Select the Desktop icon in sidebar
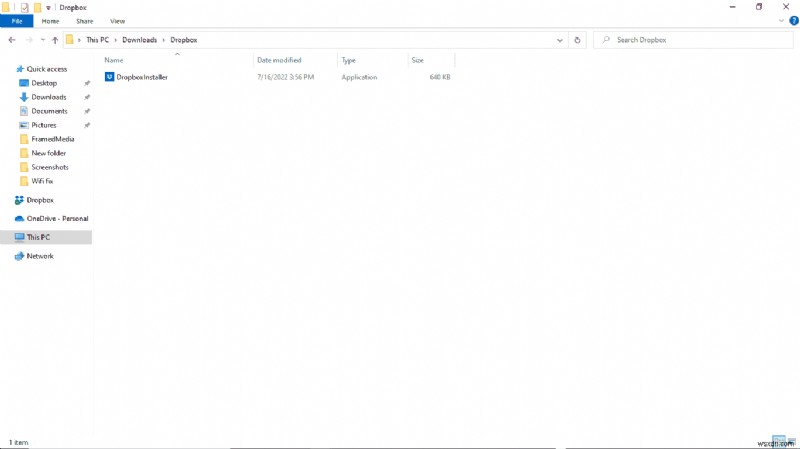This screenshot has height=449, width=800. coord(23,83)
